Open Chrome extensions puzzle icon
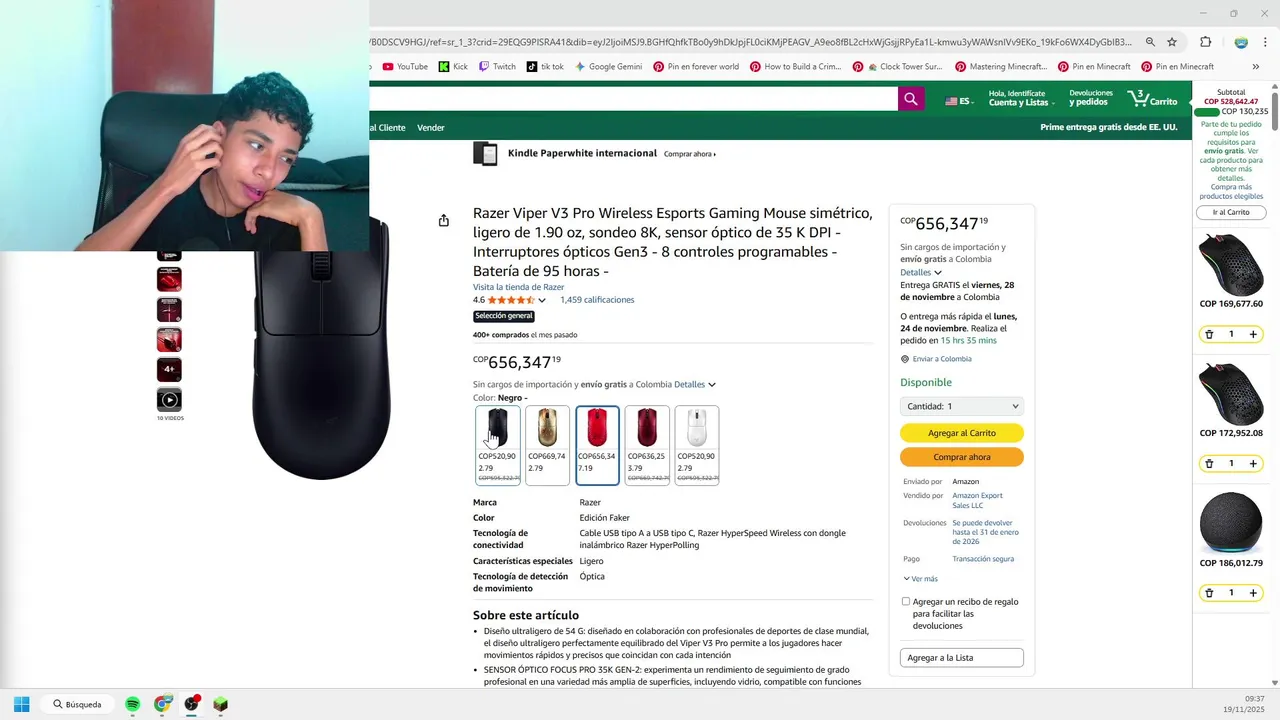The image size is (1280, 720). point(1205,42)
